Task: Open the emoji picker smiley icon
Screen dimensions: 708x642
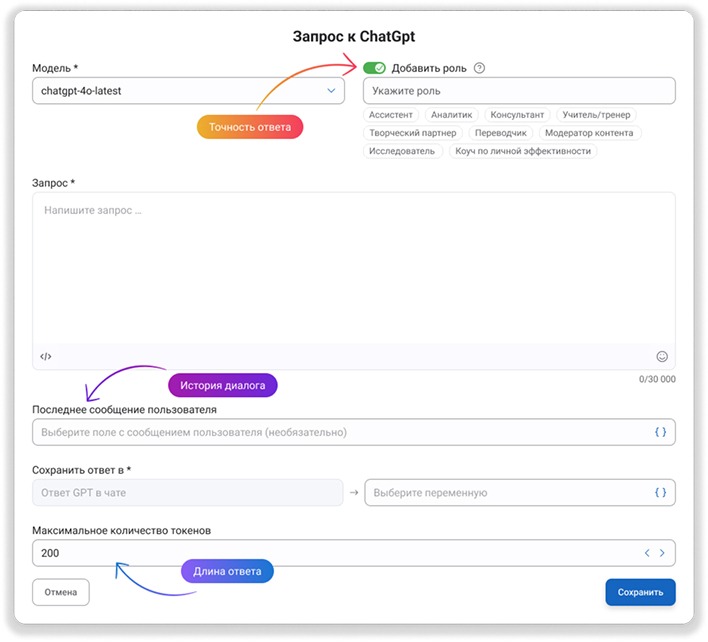Action: [x=662, y=356]
